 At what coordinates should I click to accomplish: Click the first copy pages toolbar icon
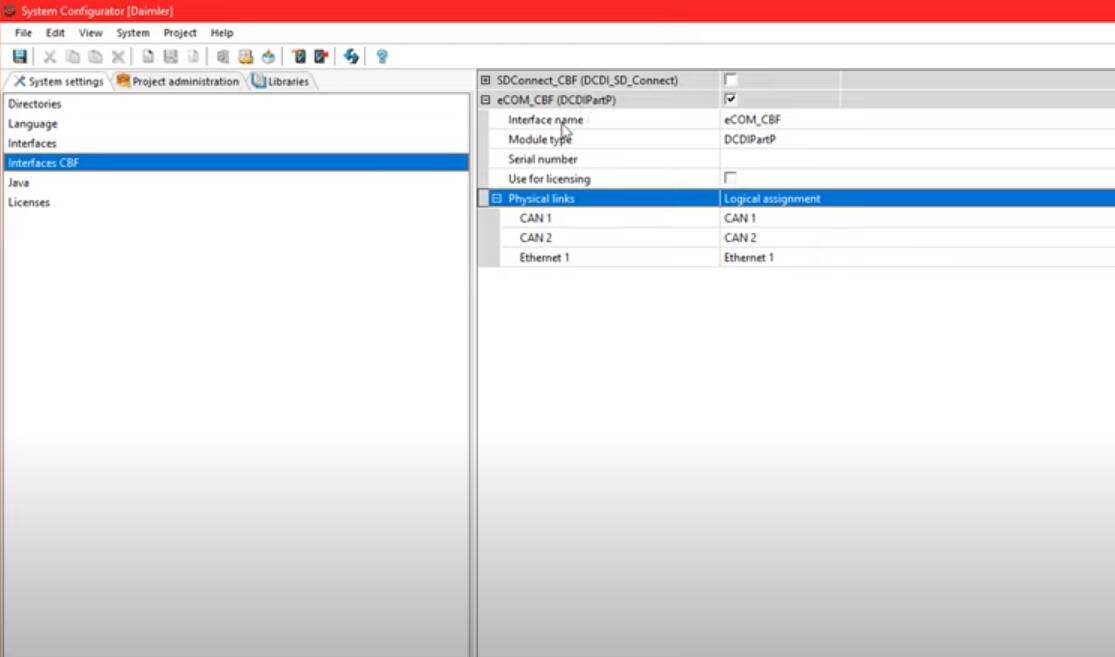(72, 57)
